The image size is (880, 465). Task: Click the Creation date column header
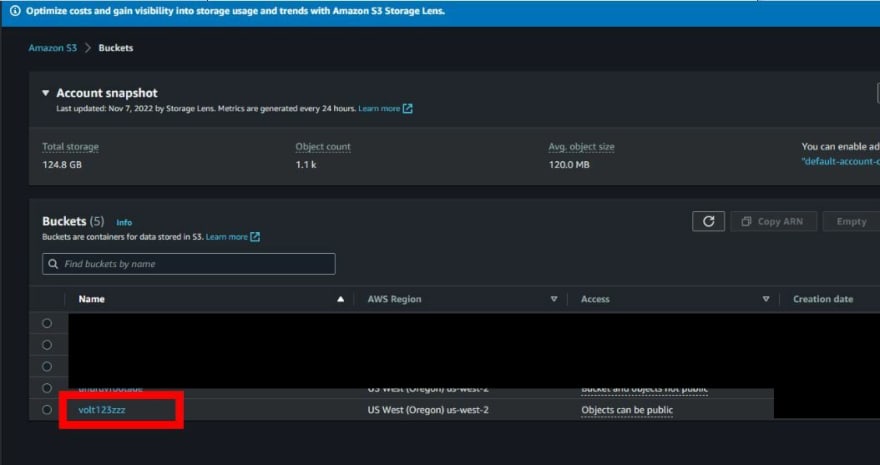click(x=823, y=300)
